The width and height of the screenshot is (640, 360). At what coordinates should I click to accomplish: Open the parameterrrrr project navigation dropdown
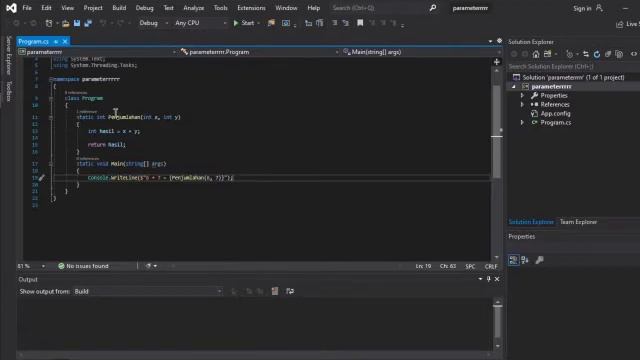pos(97,52)
